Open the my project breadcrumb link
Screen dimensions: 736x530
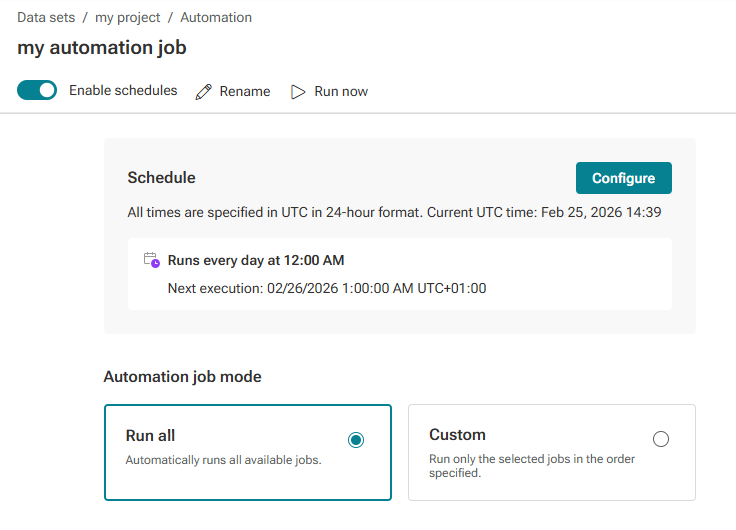pos(128,17)
